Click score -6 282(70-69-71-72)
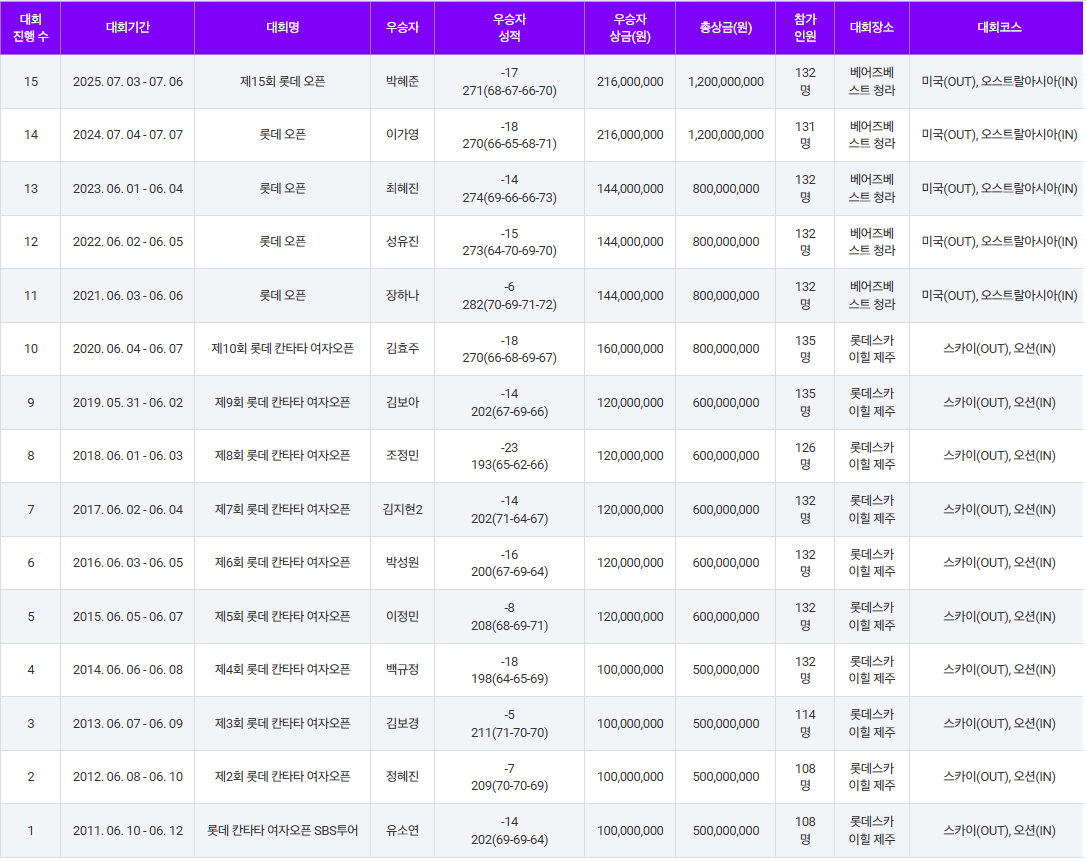The height and width of the screenshot is (861, 1086). [510, 296]
